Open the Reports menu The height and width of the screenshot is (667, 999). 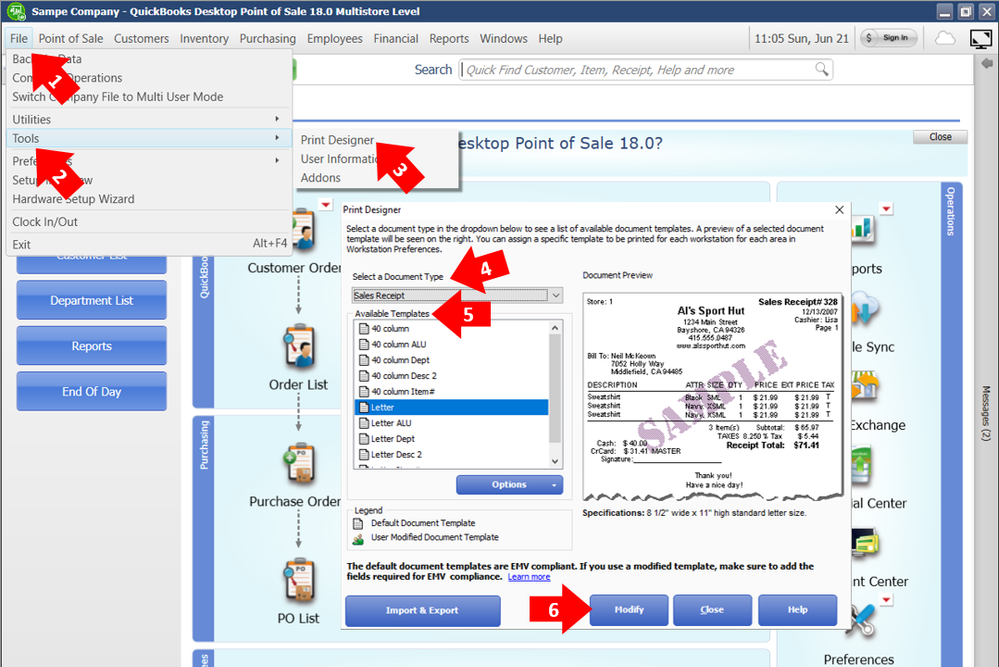449,38
